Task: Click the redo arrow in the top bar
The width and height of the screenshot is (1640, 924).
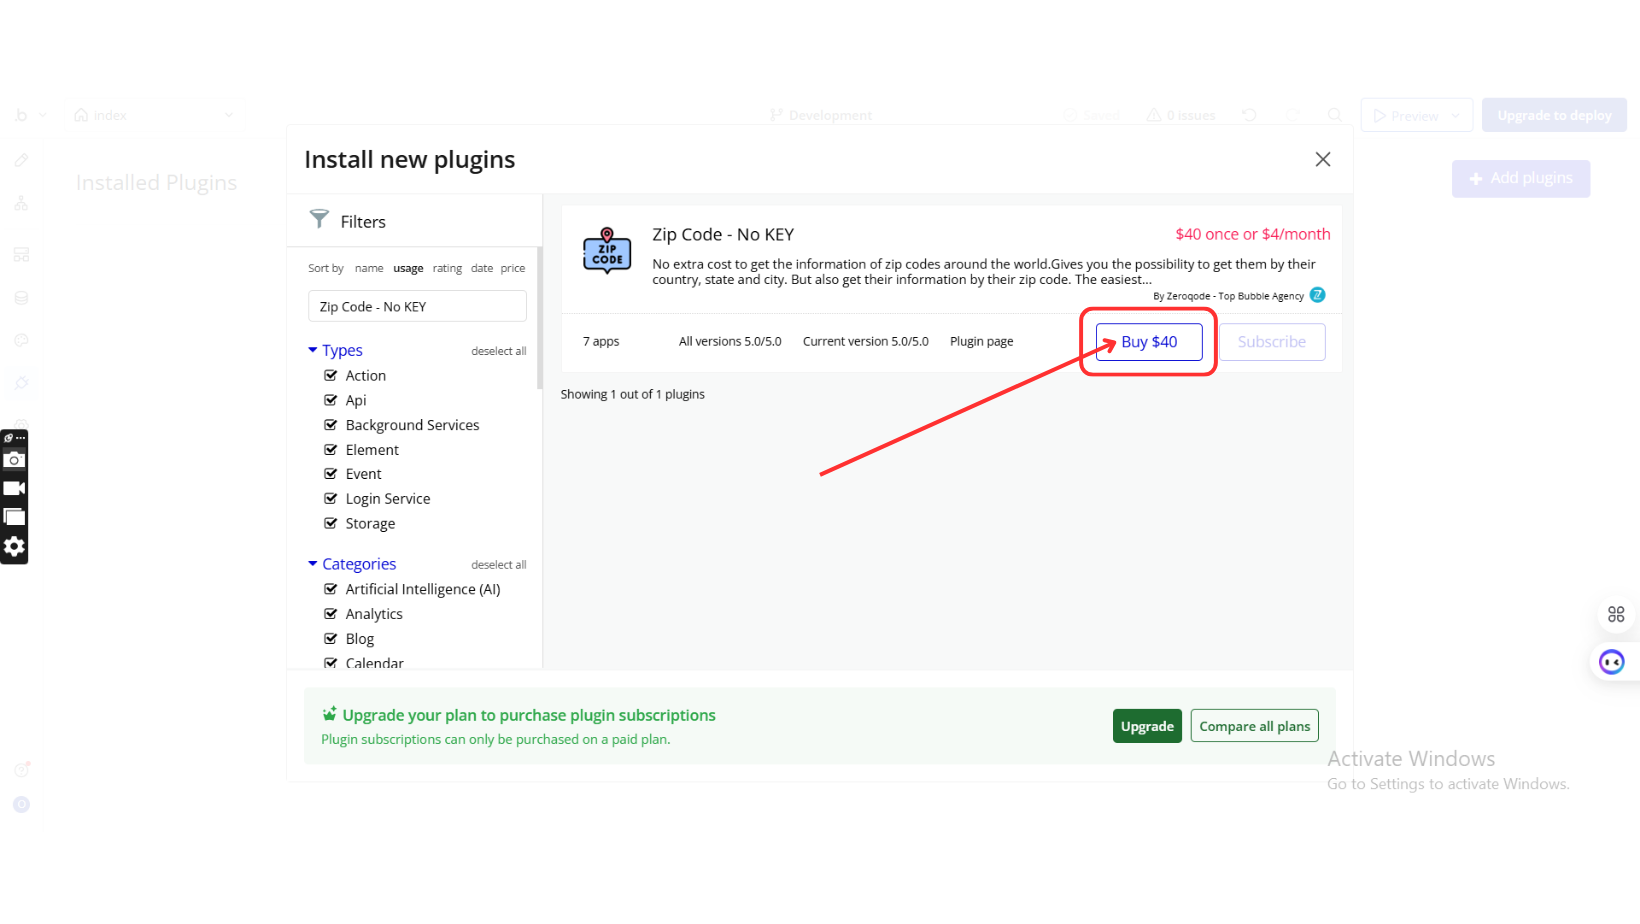Action: click(x=1292, y=115)
